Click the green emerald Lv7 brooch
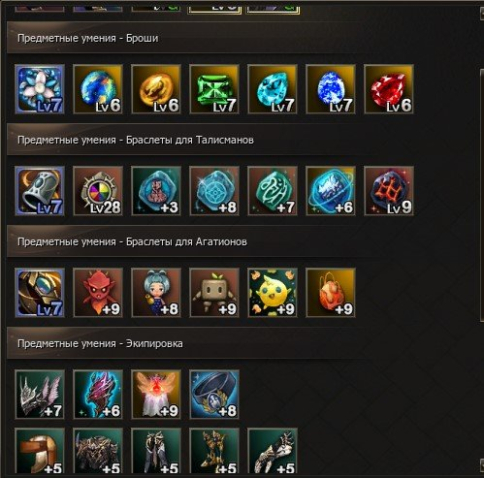The image size is (484, 478). (x=214, y=89)
